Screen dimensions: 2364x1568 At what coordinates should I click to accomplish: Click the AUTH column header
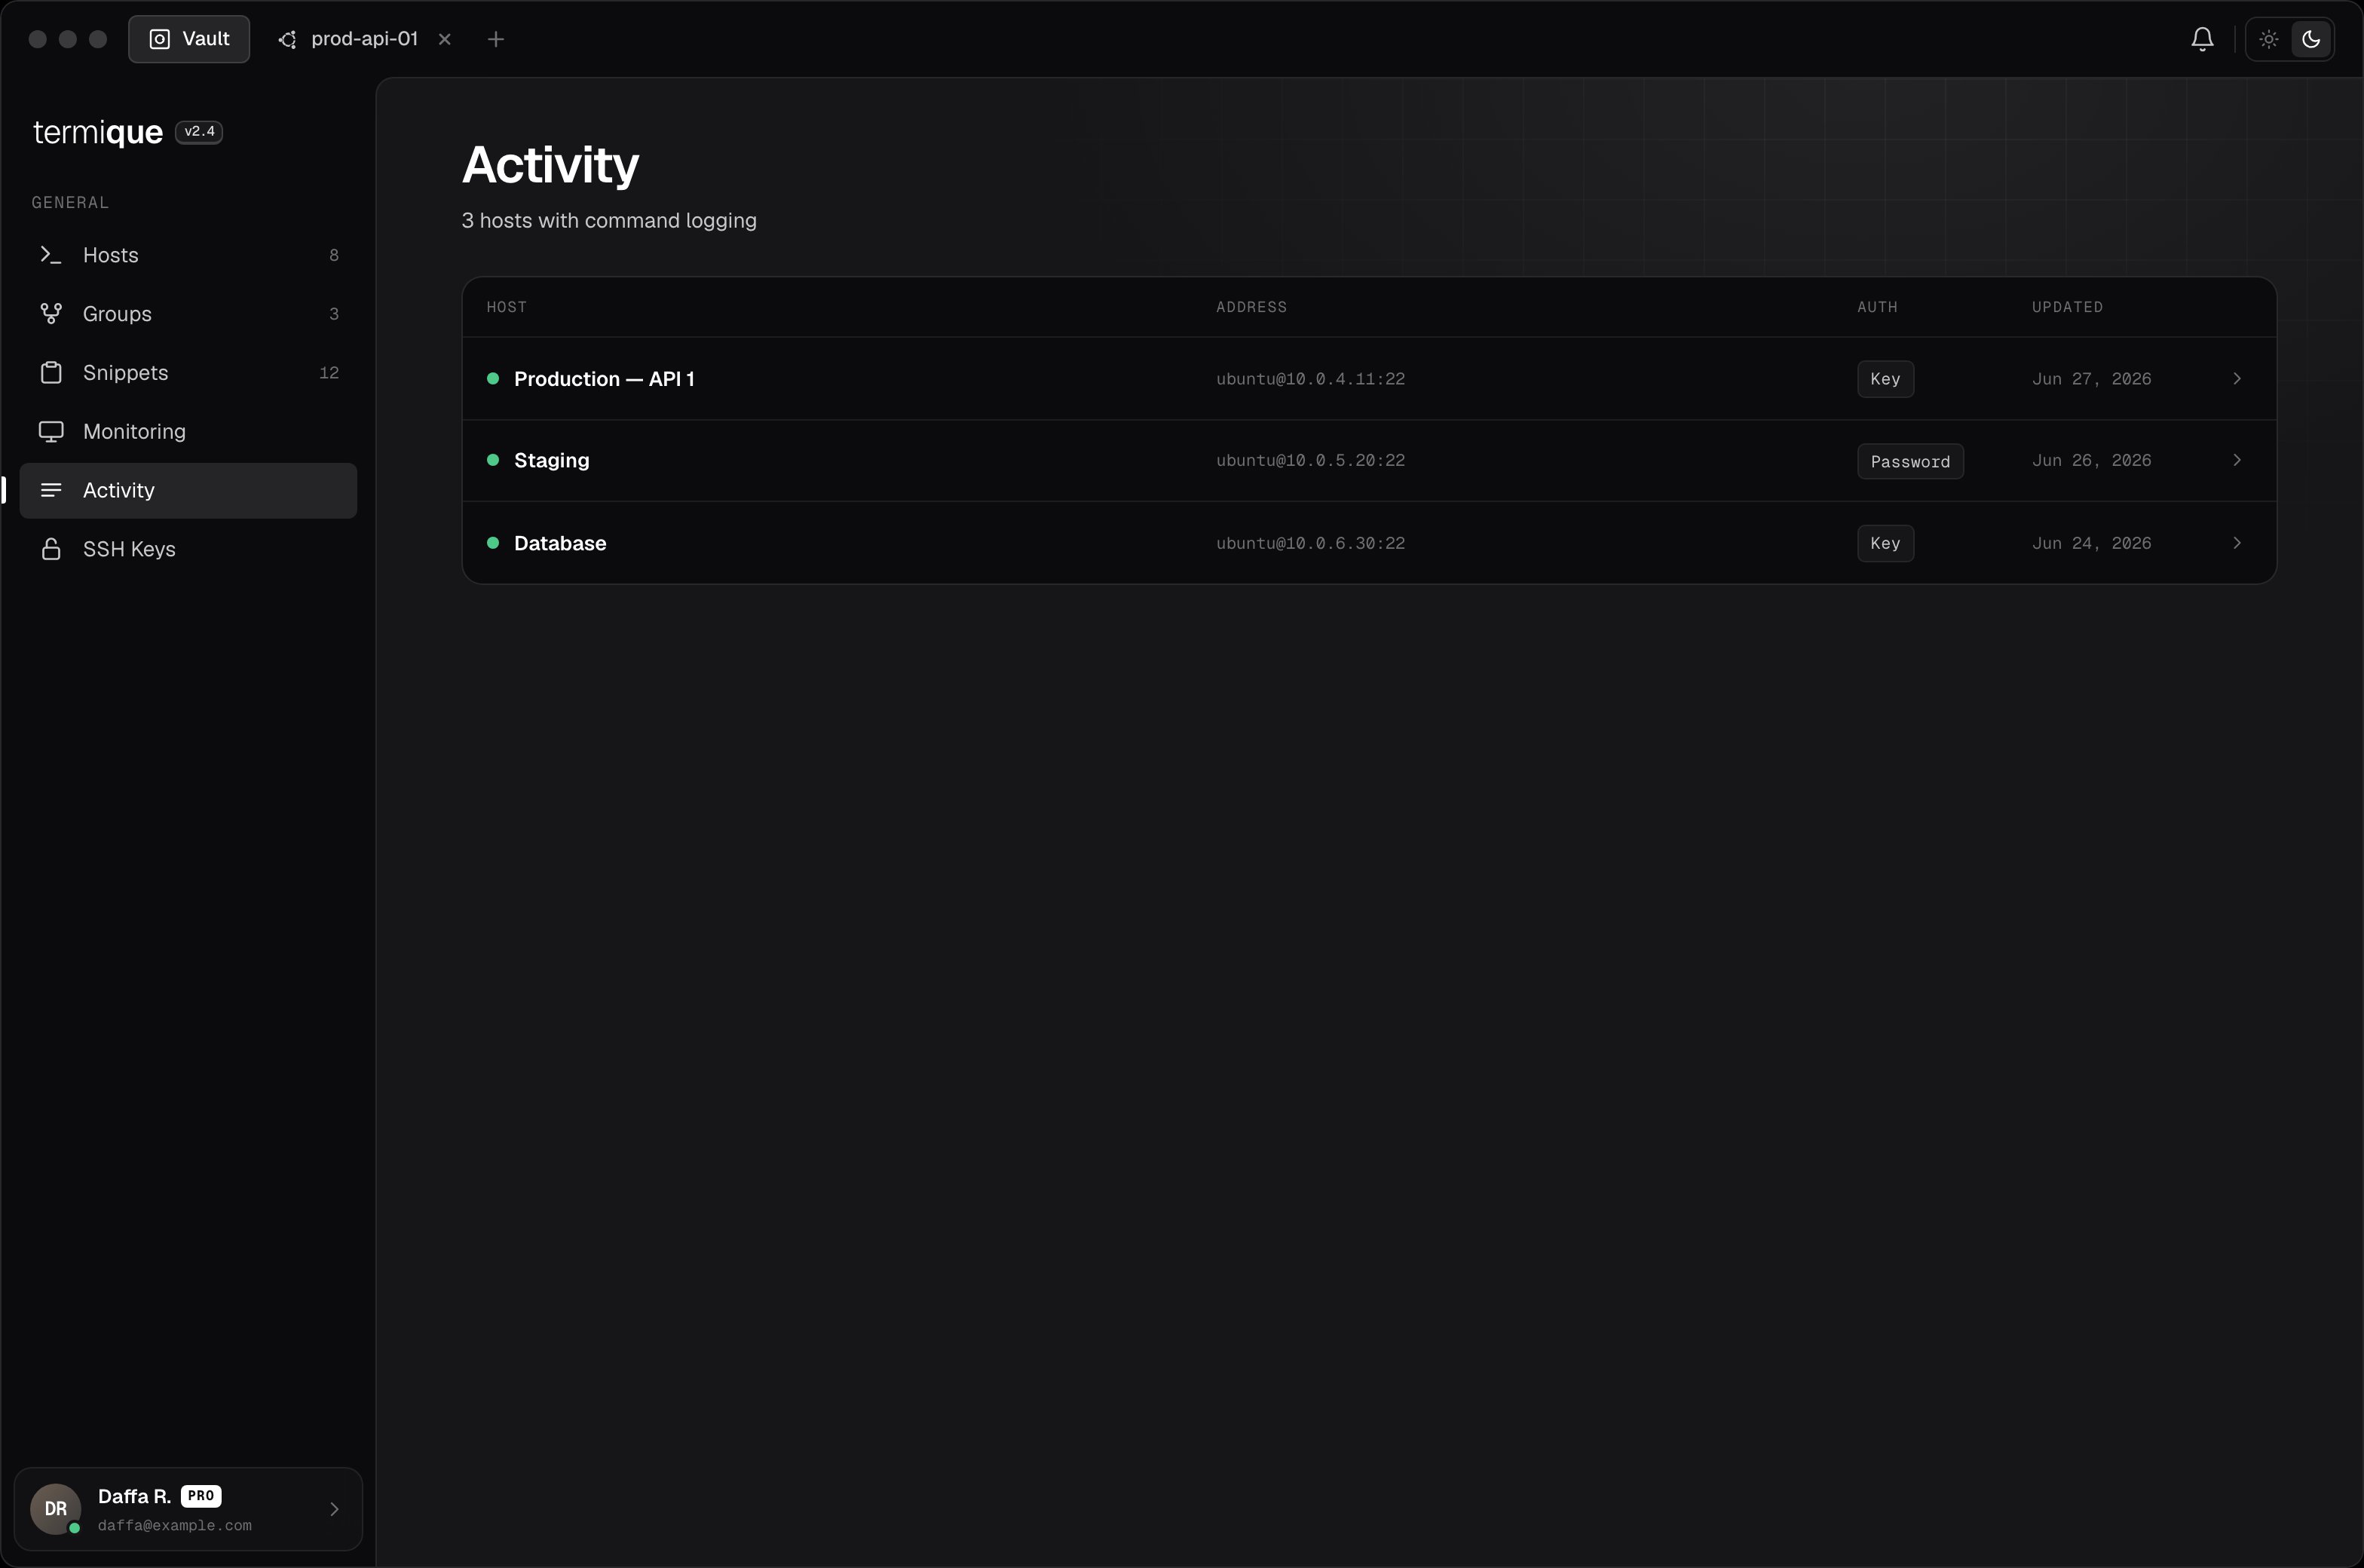coord(1877,307)
